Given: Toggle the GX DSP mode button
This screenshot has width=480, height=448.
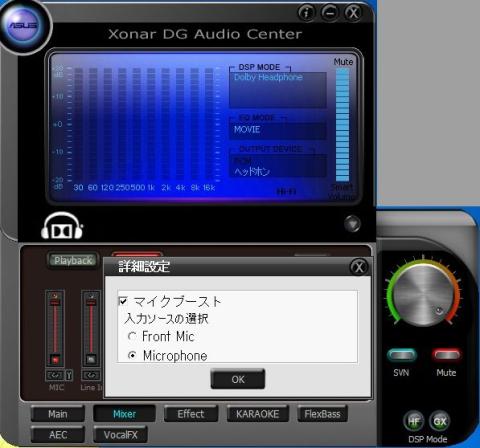Looking at the screenshot, I should pyautogui.click(x=439, y=421).
